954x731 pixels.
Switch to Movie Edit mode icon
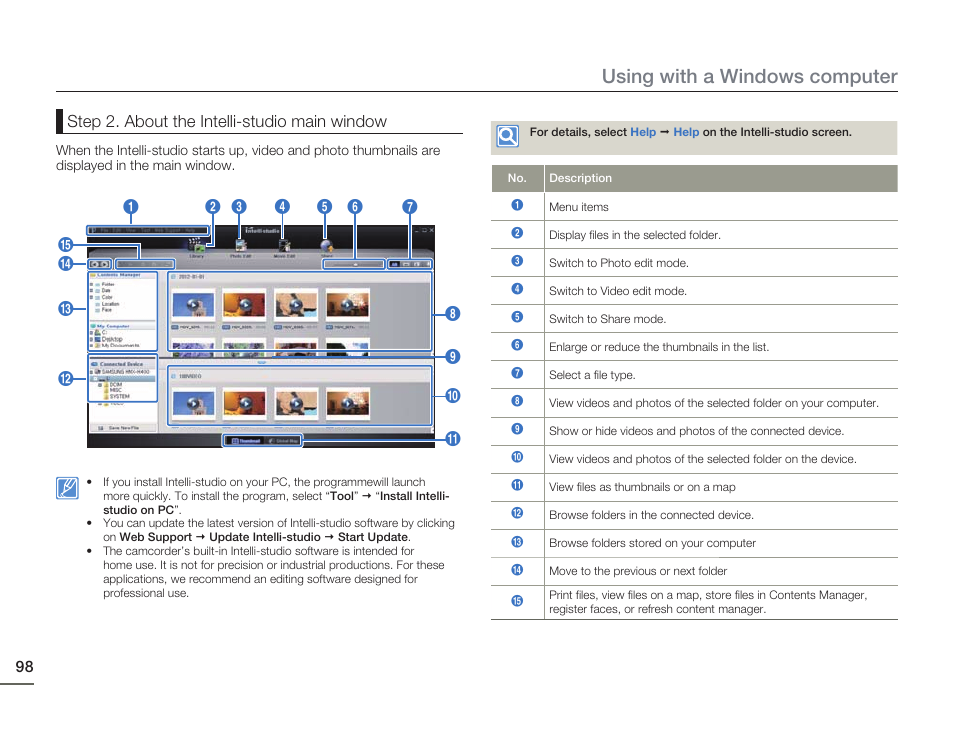285,245
